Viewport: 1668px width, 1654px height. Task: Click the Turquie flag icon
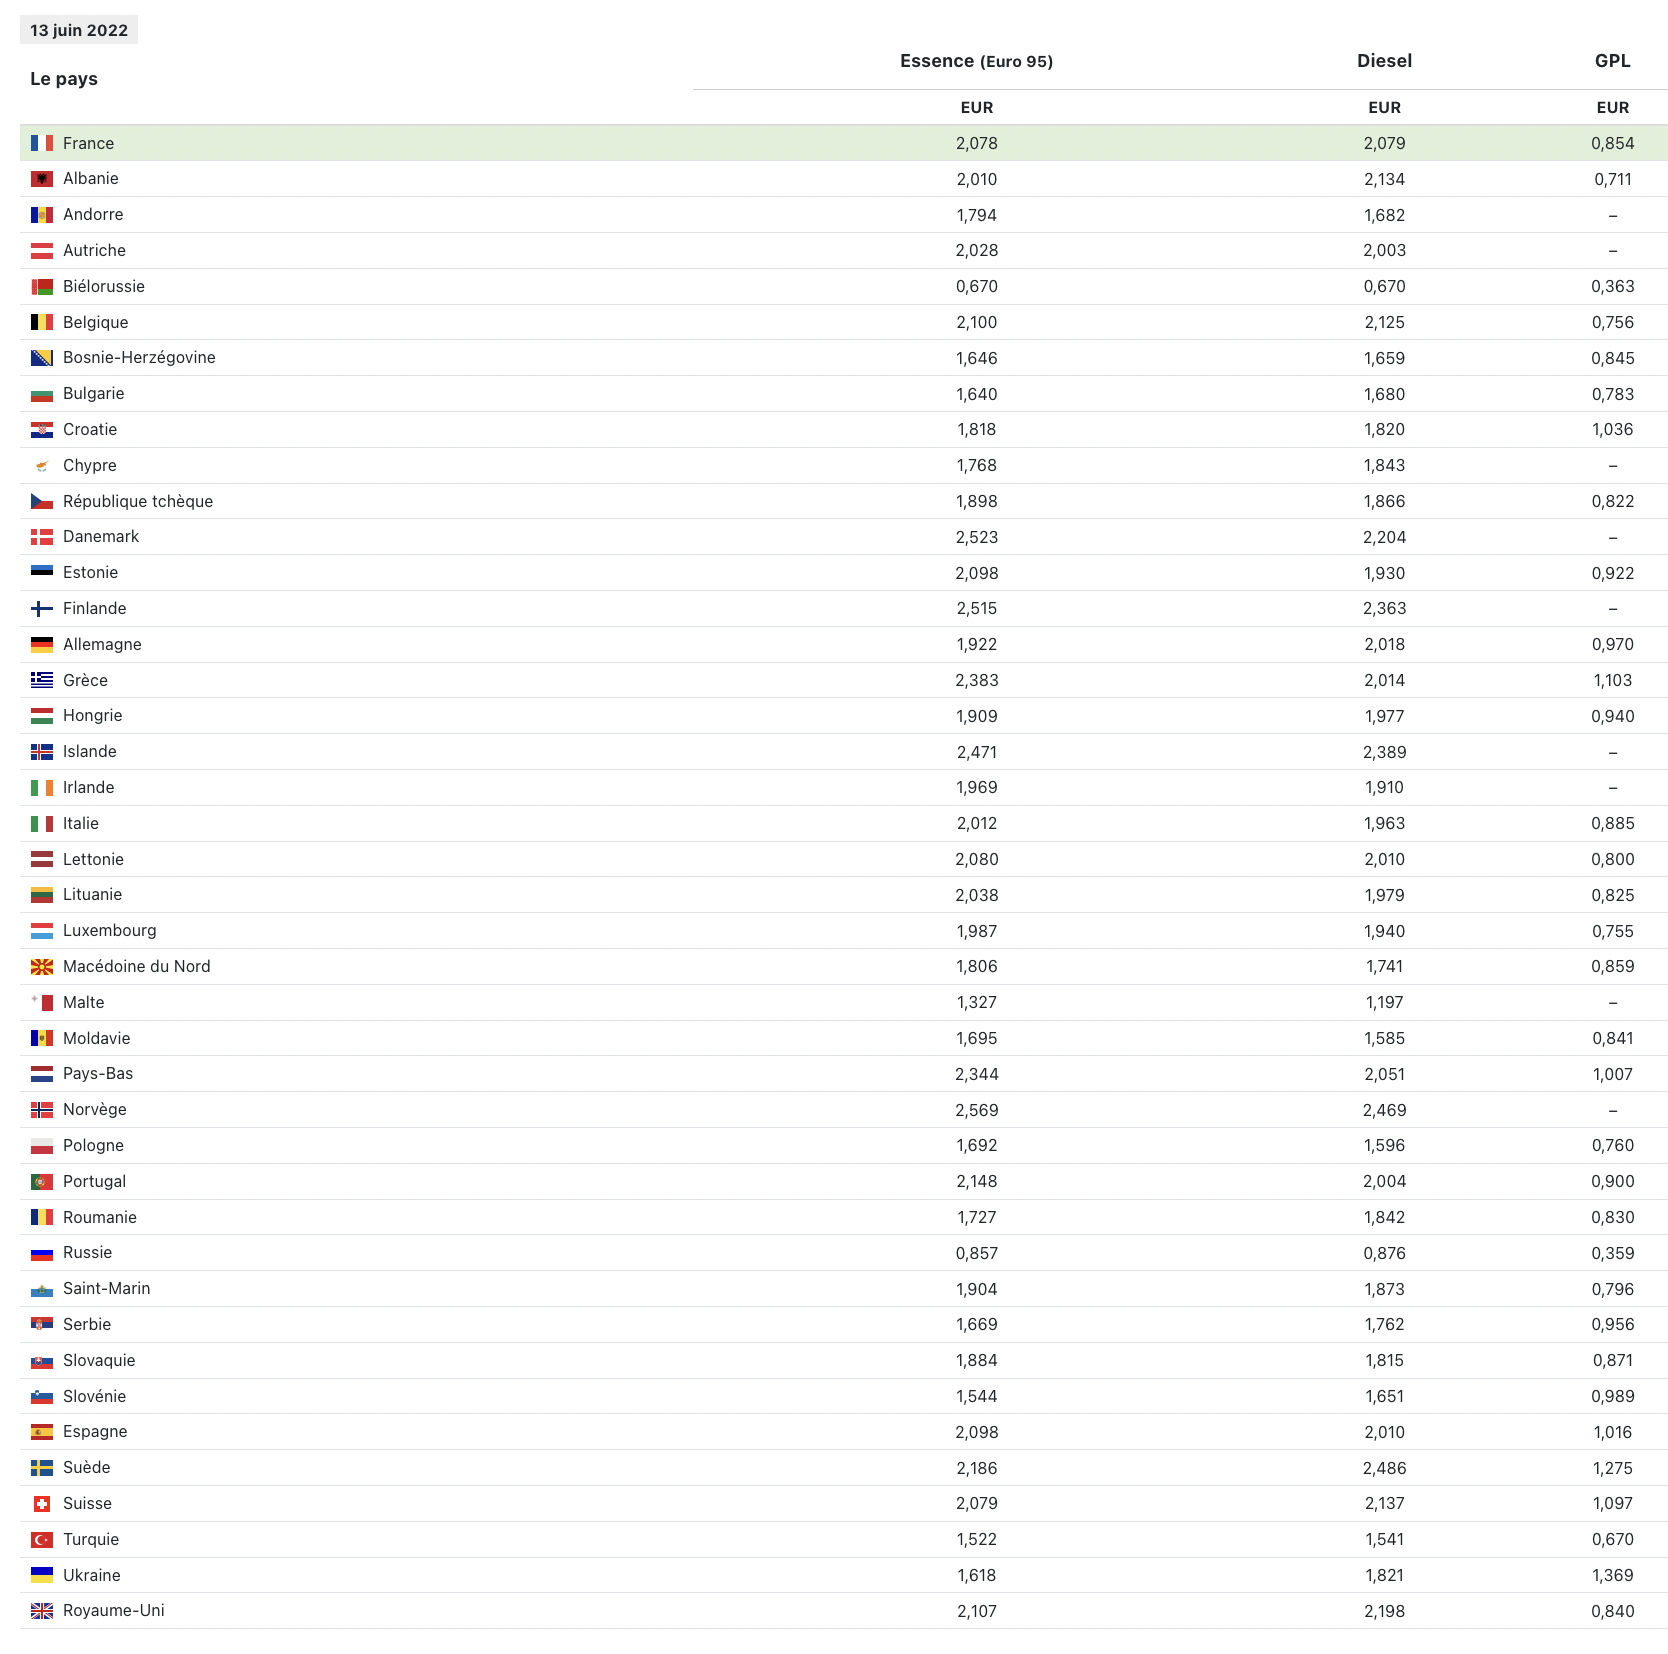coord(41,1540)
